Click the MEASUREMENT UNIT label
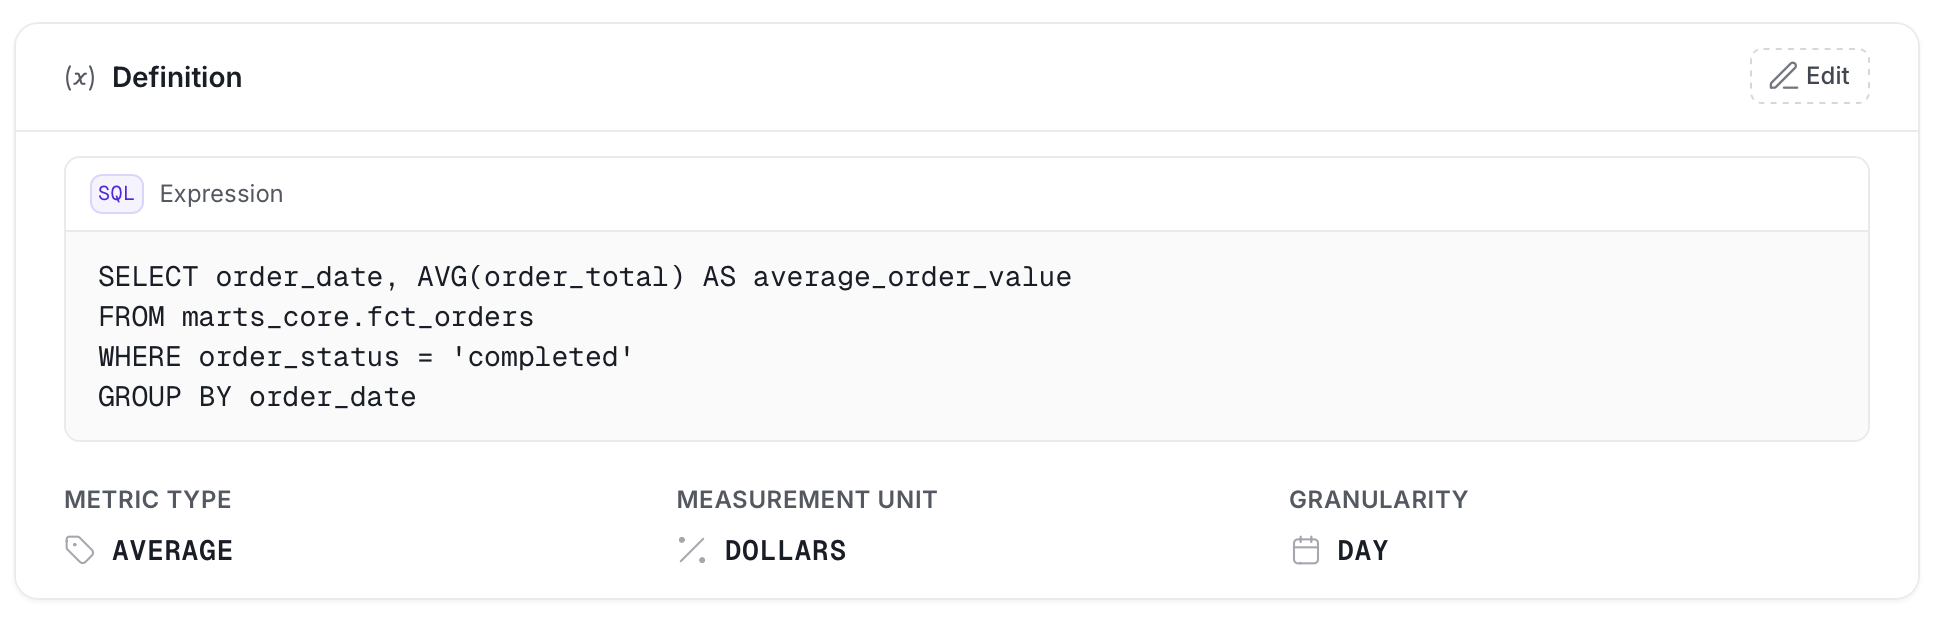 [x=807, y=499]
